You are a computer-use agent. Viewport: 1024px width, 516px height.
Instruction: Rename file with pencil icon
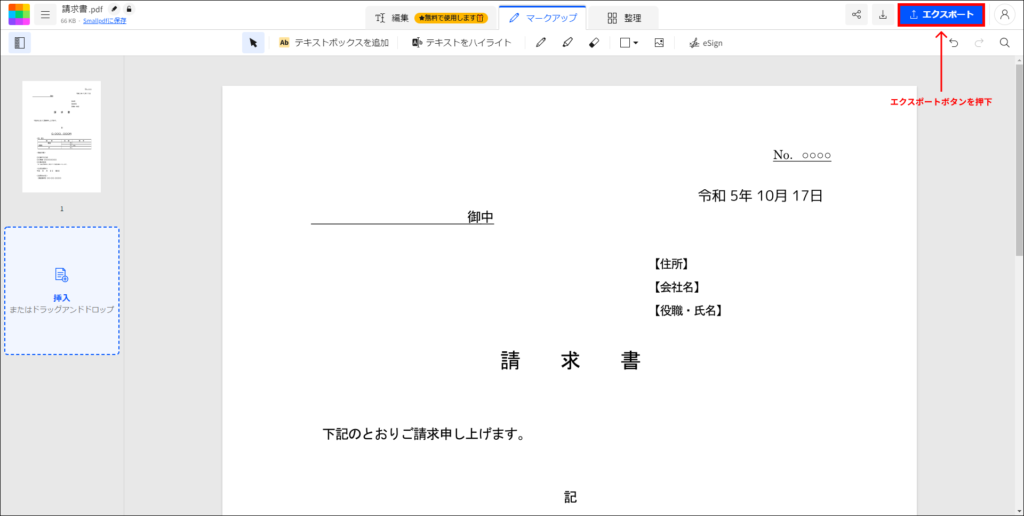click(x=114, y=9)
